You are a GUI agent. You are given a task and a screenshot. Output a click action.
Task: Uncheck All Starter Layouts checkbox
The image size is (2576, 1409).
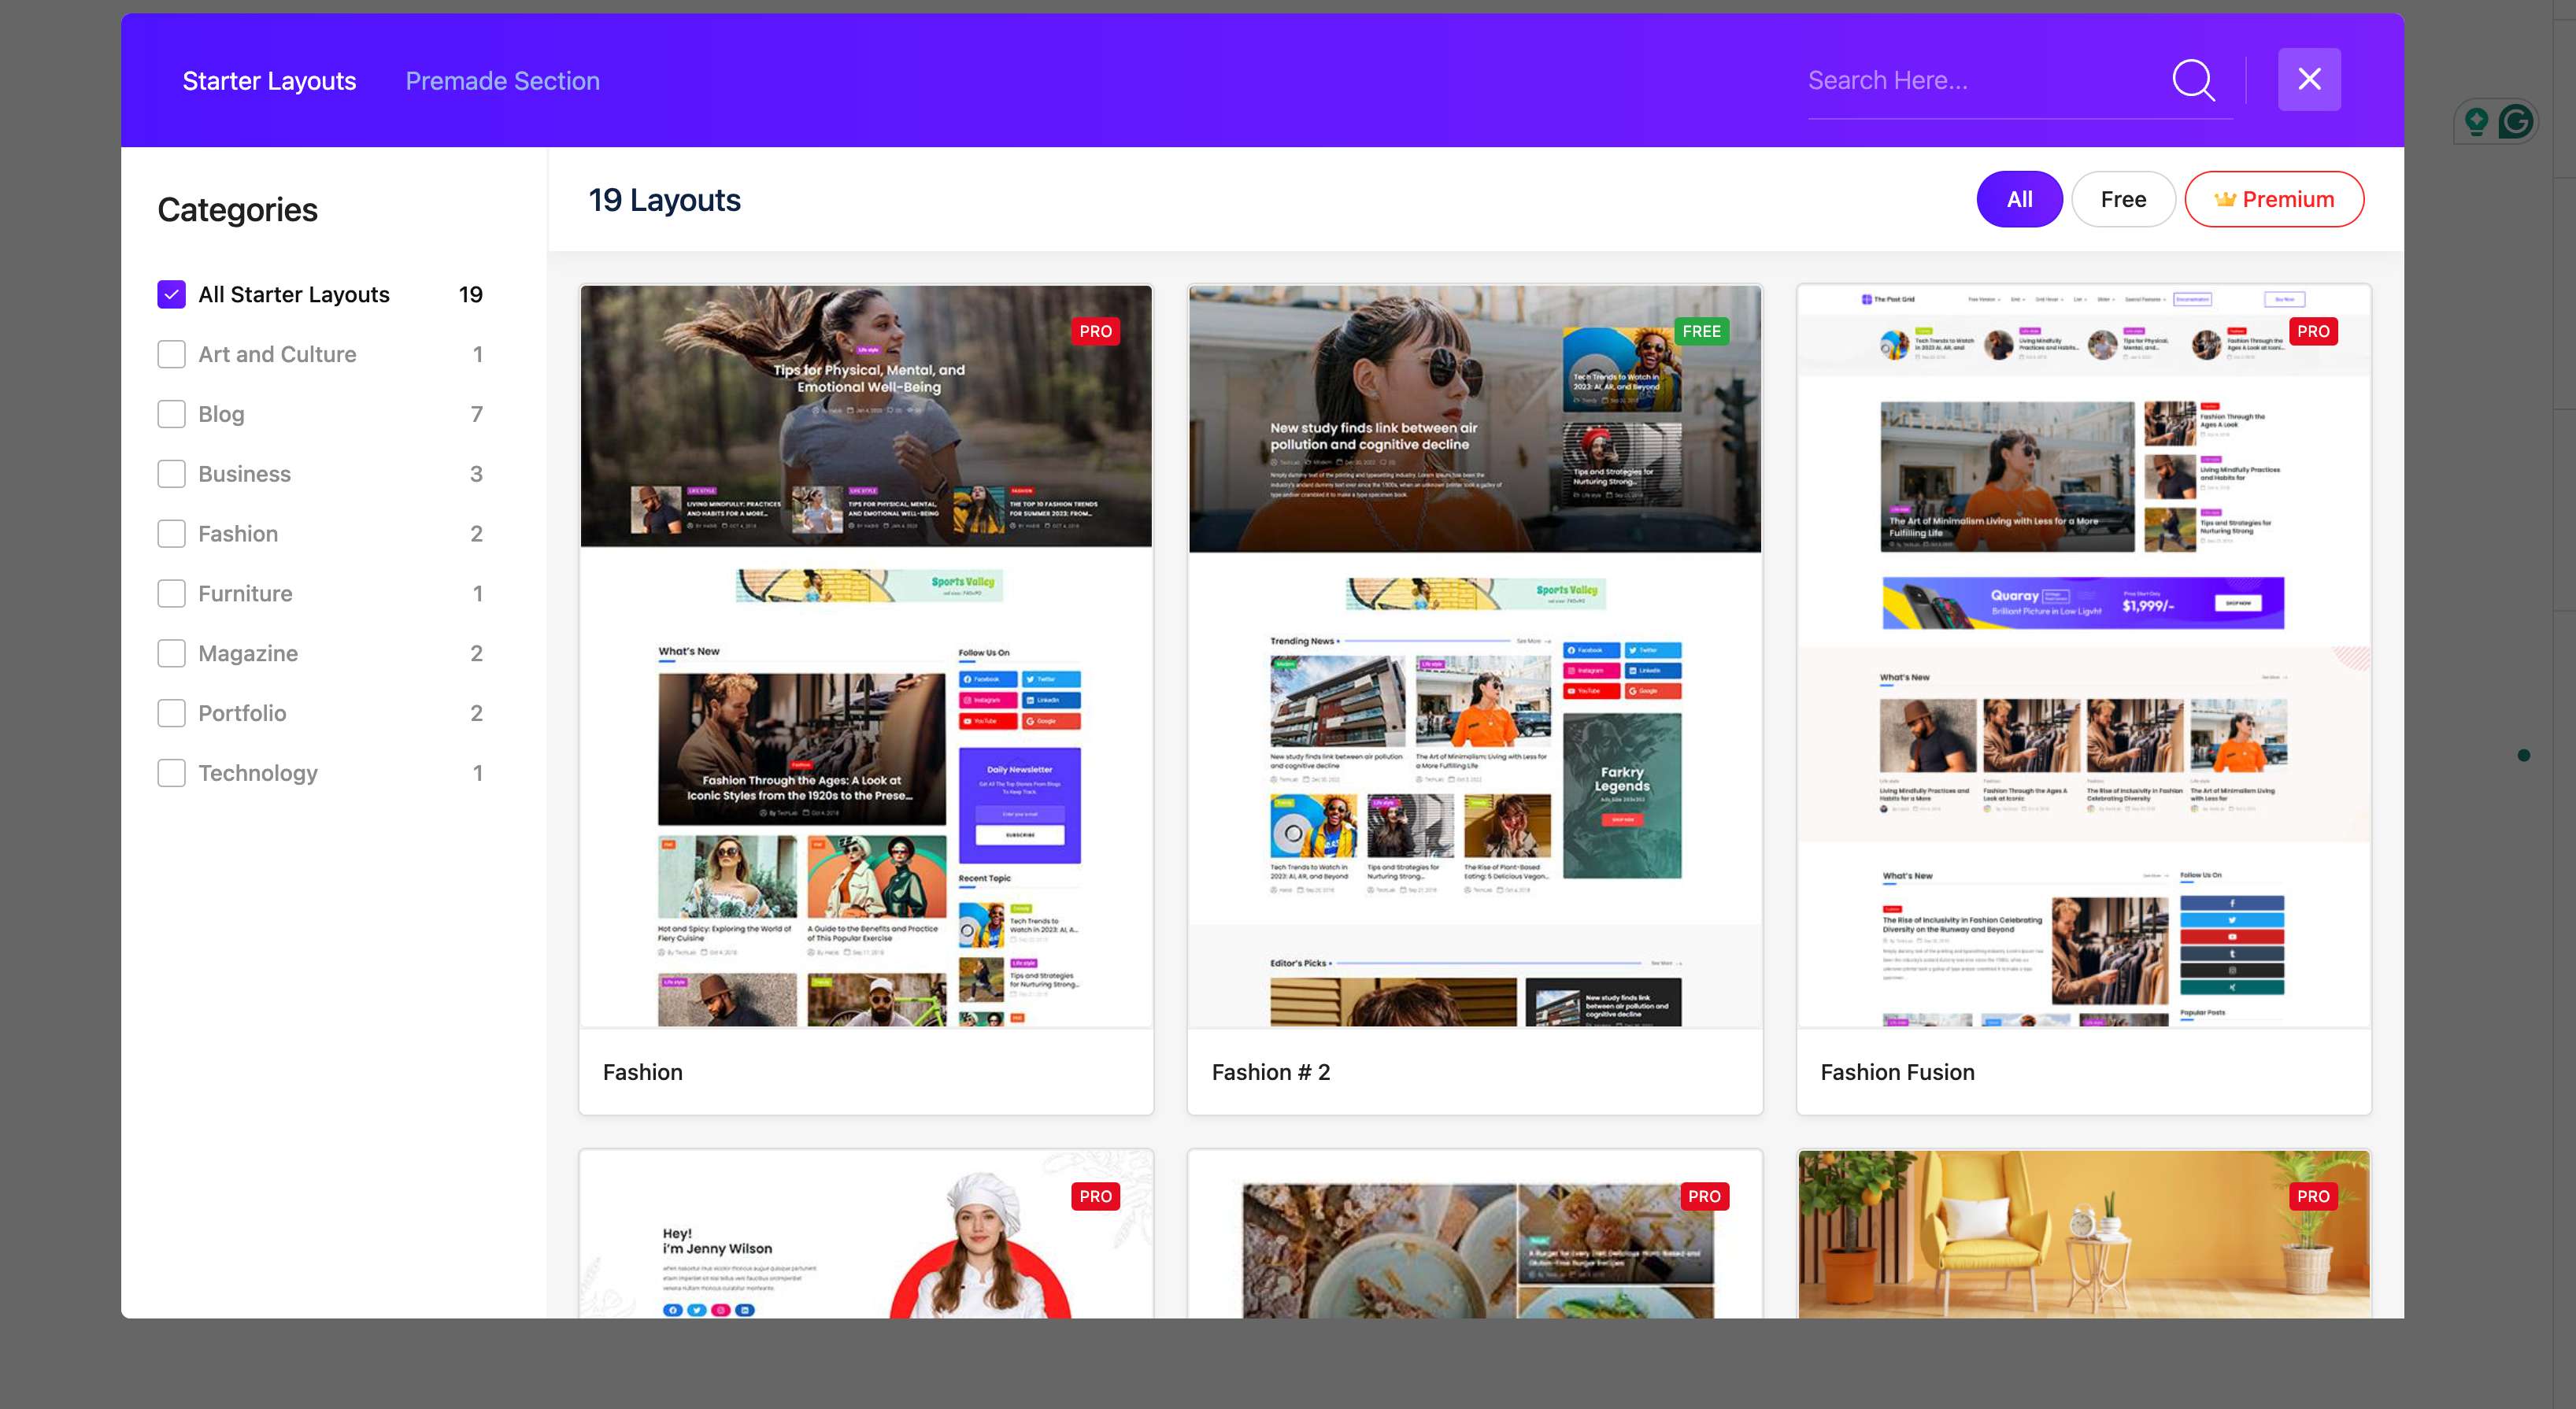pyautogui.click(x=171, y=294)
